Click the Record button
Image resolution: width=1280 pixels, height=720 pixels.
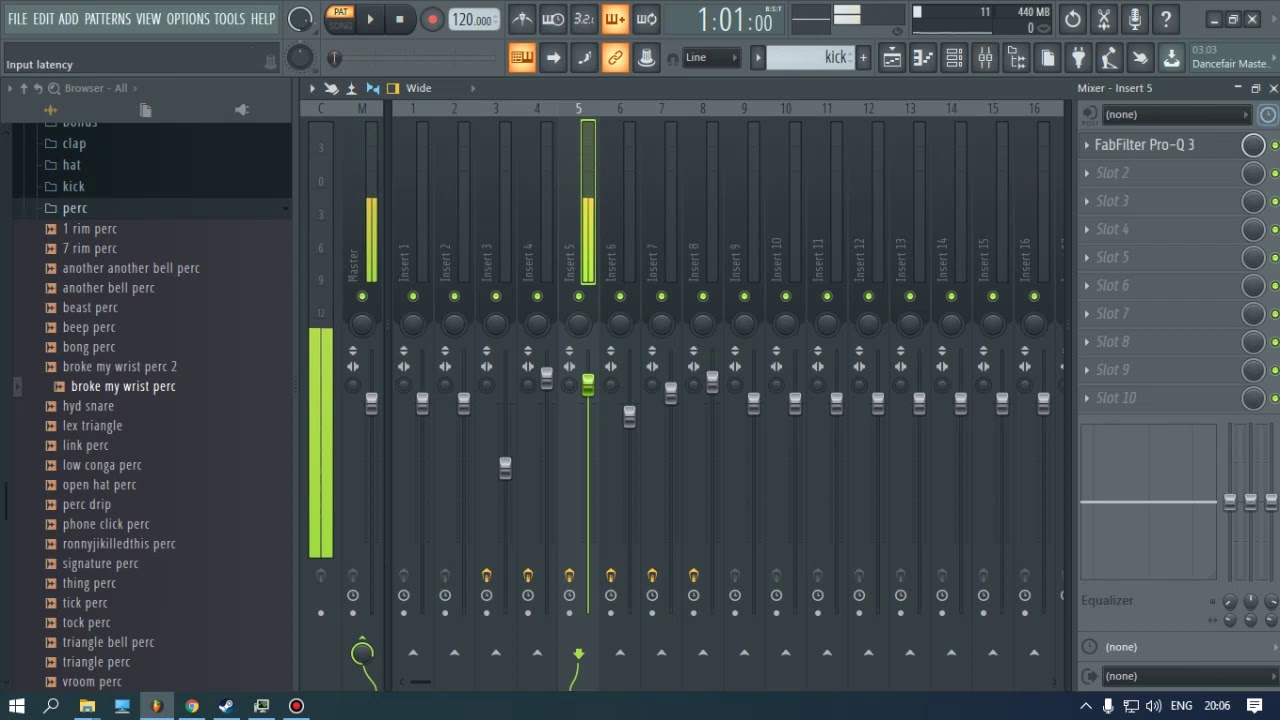[432, 19]
